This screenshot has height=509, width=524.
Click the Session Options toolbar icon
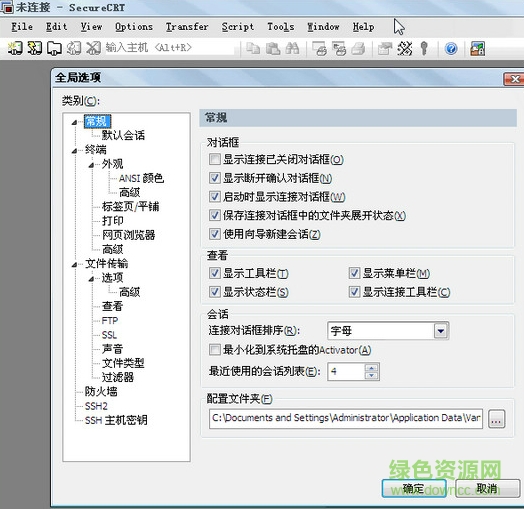385,48
